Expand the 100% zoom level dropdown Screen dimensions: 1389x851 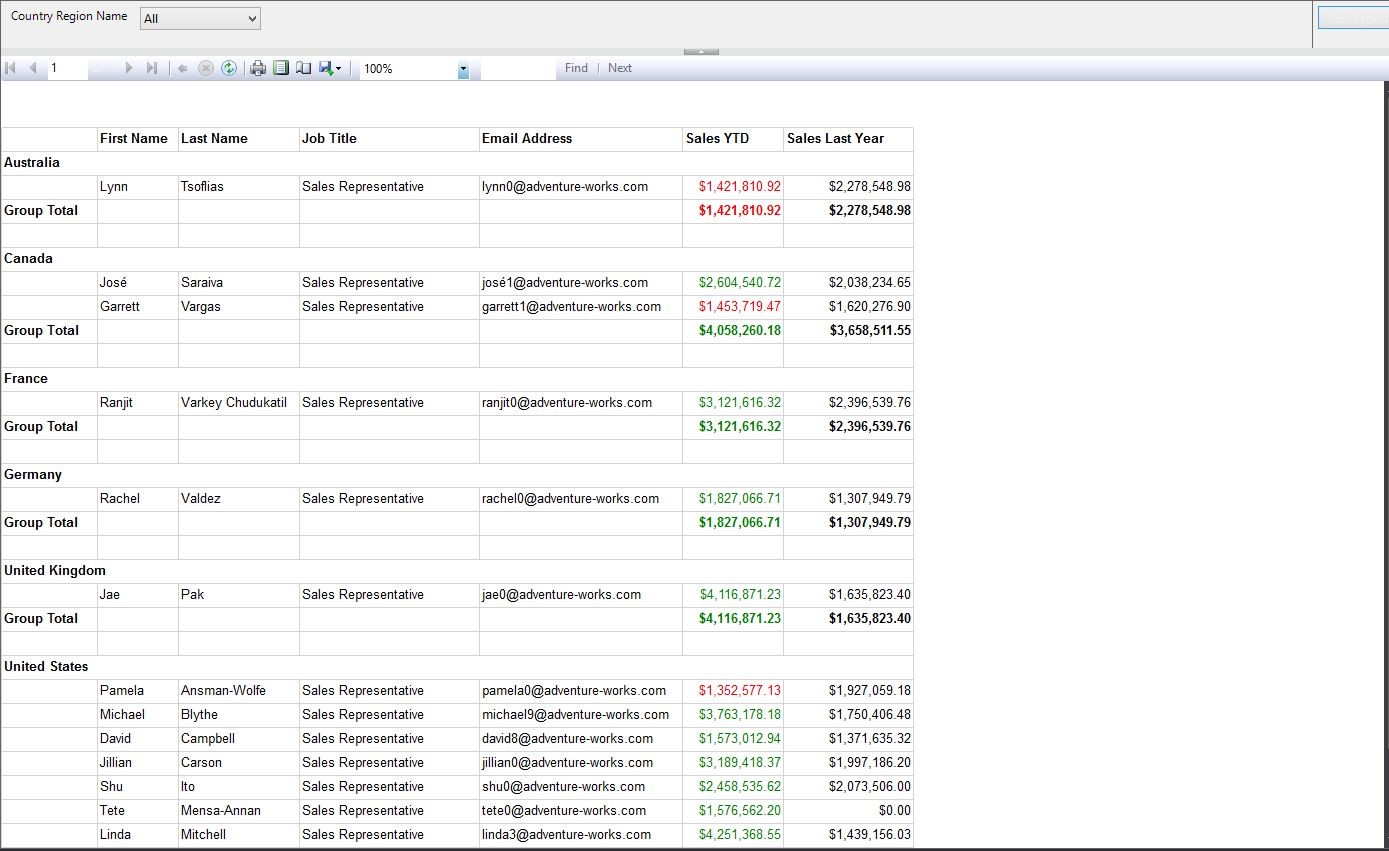point(463,69)
